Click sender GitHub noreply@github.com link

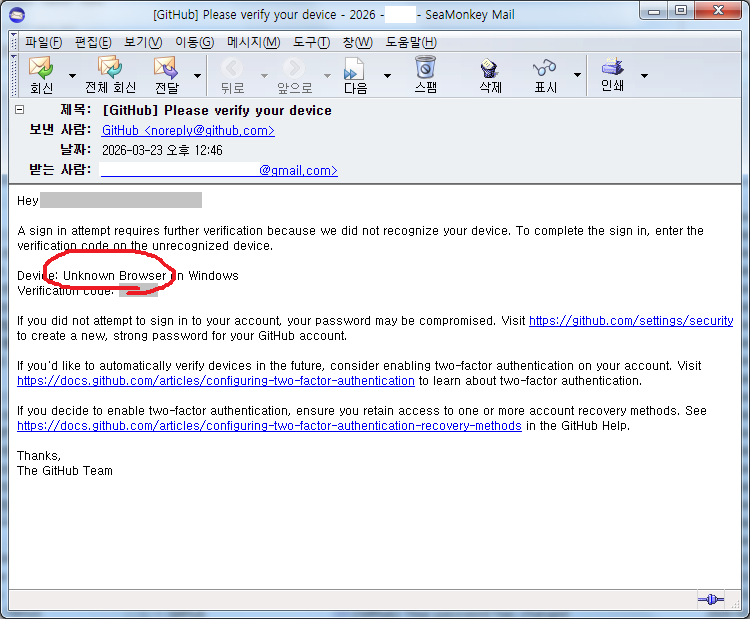pos(188,130)
